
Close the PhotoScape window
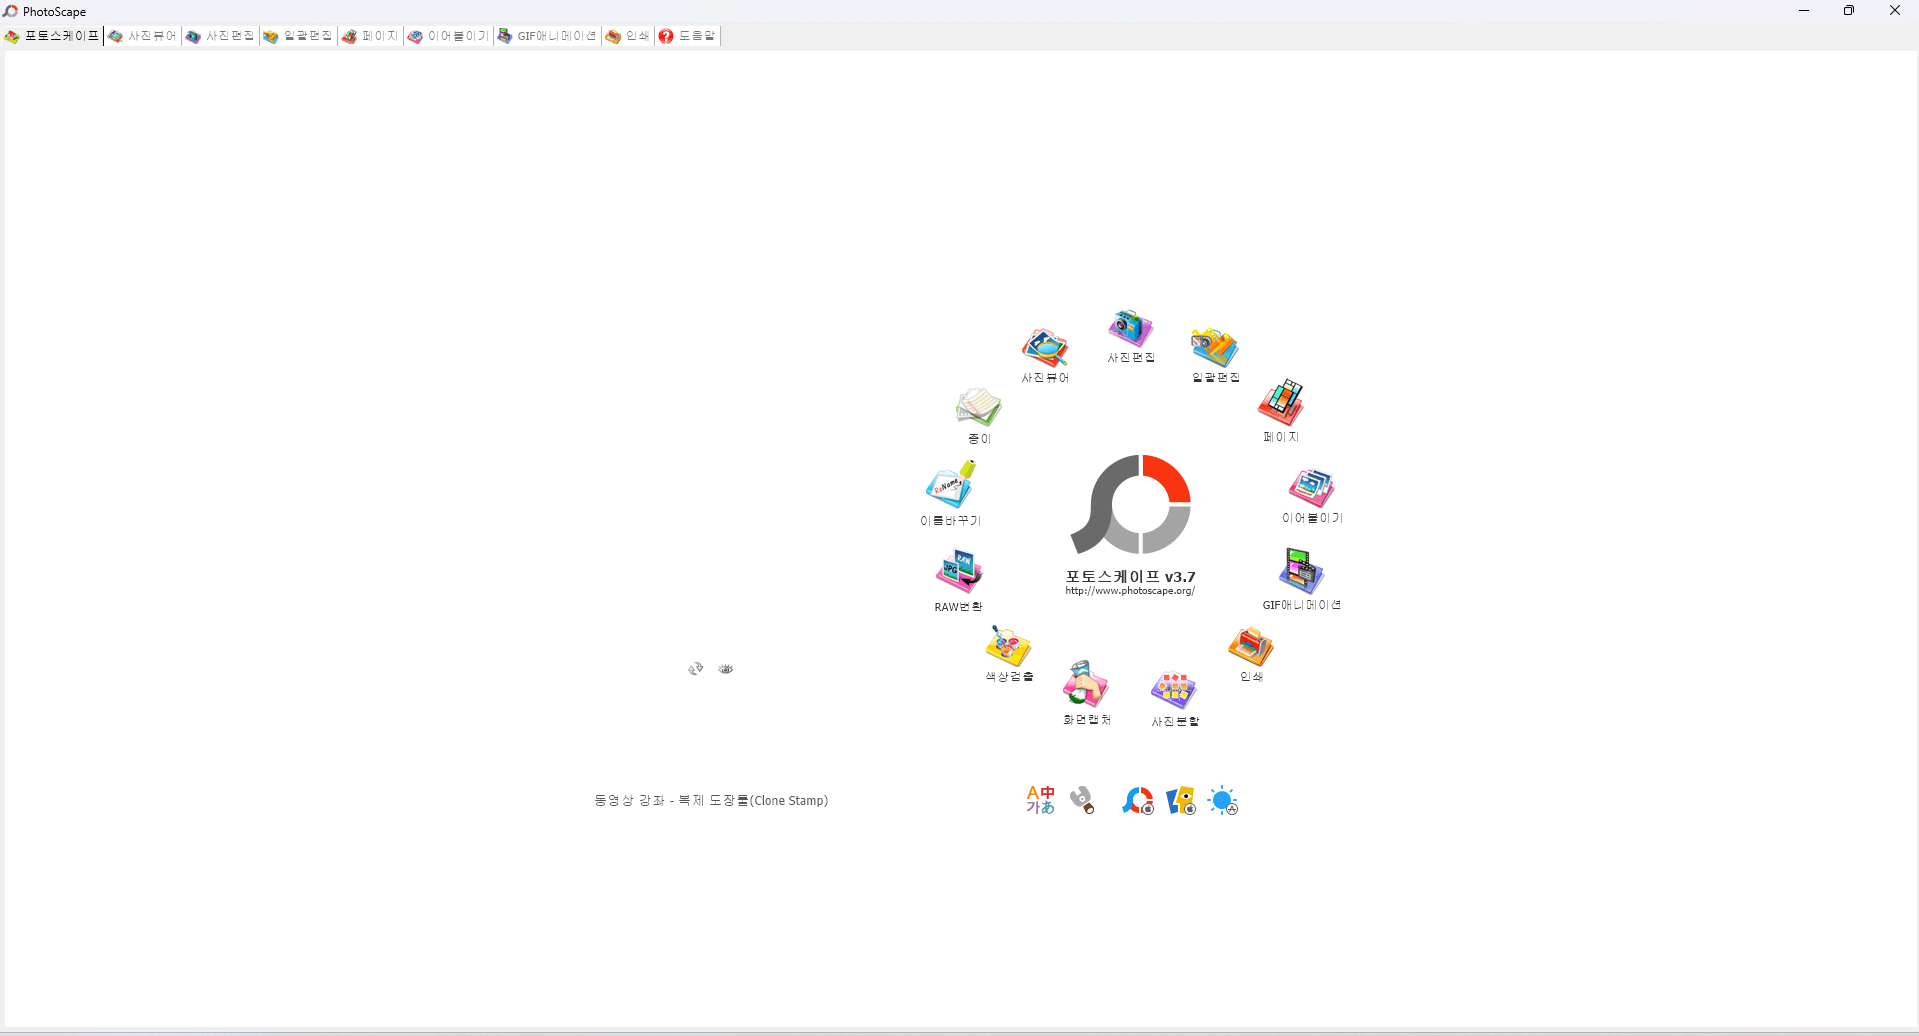[x=1895, y=11]
